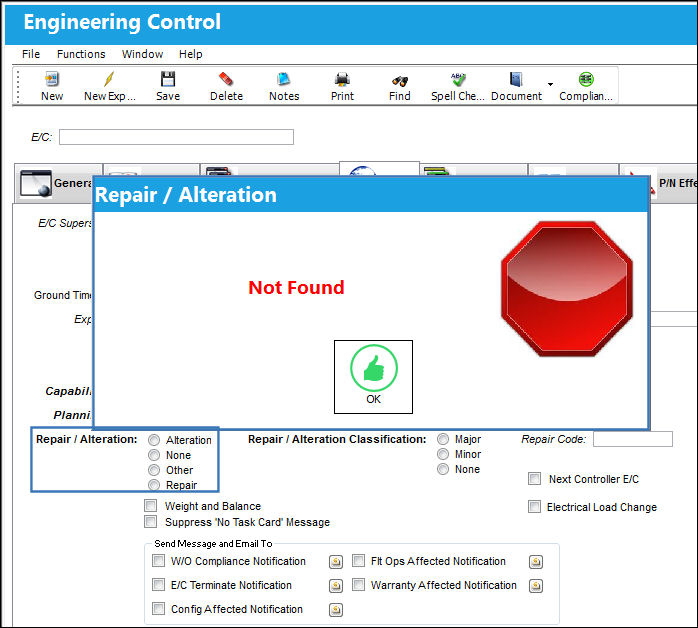Click the W/O Compliance Notification recipient icon
Viewport: 698px width, 628px height.
(336, 562)
